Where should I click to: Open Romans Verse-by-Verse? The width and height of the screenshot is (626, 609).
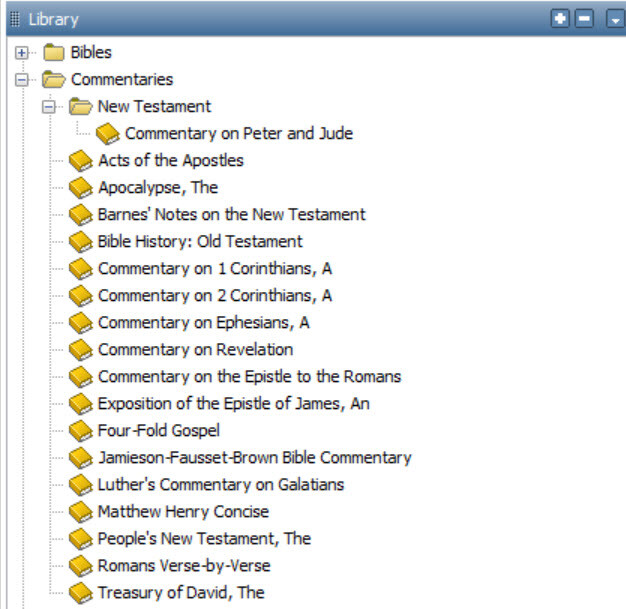click(x=184, y=566)
